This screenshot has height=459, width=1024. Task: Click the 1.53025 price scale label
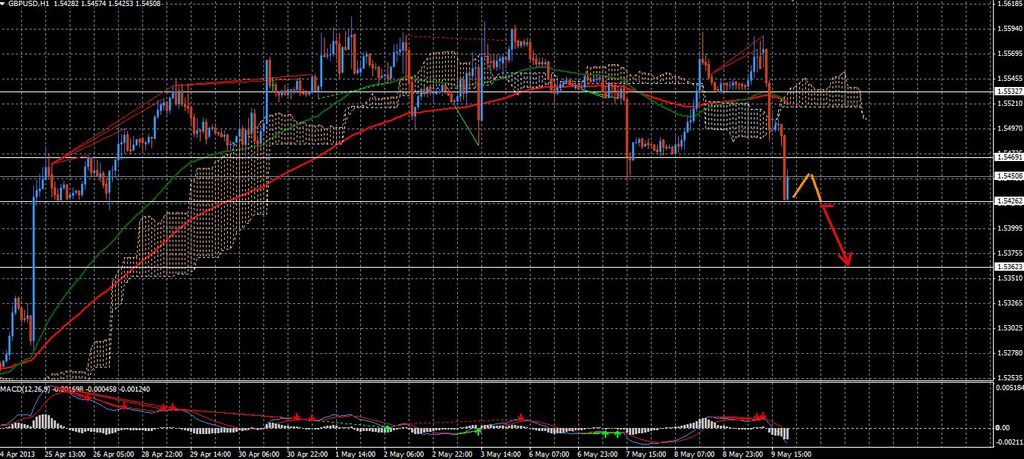coord(1010,328)
